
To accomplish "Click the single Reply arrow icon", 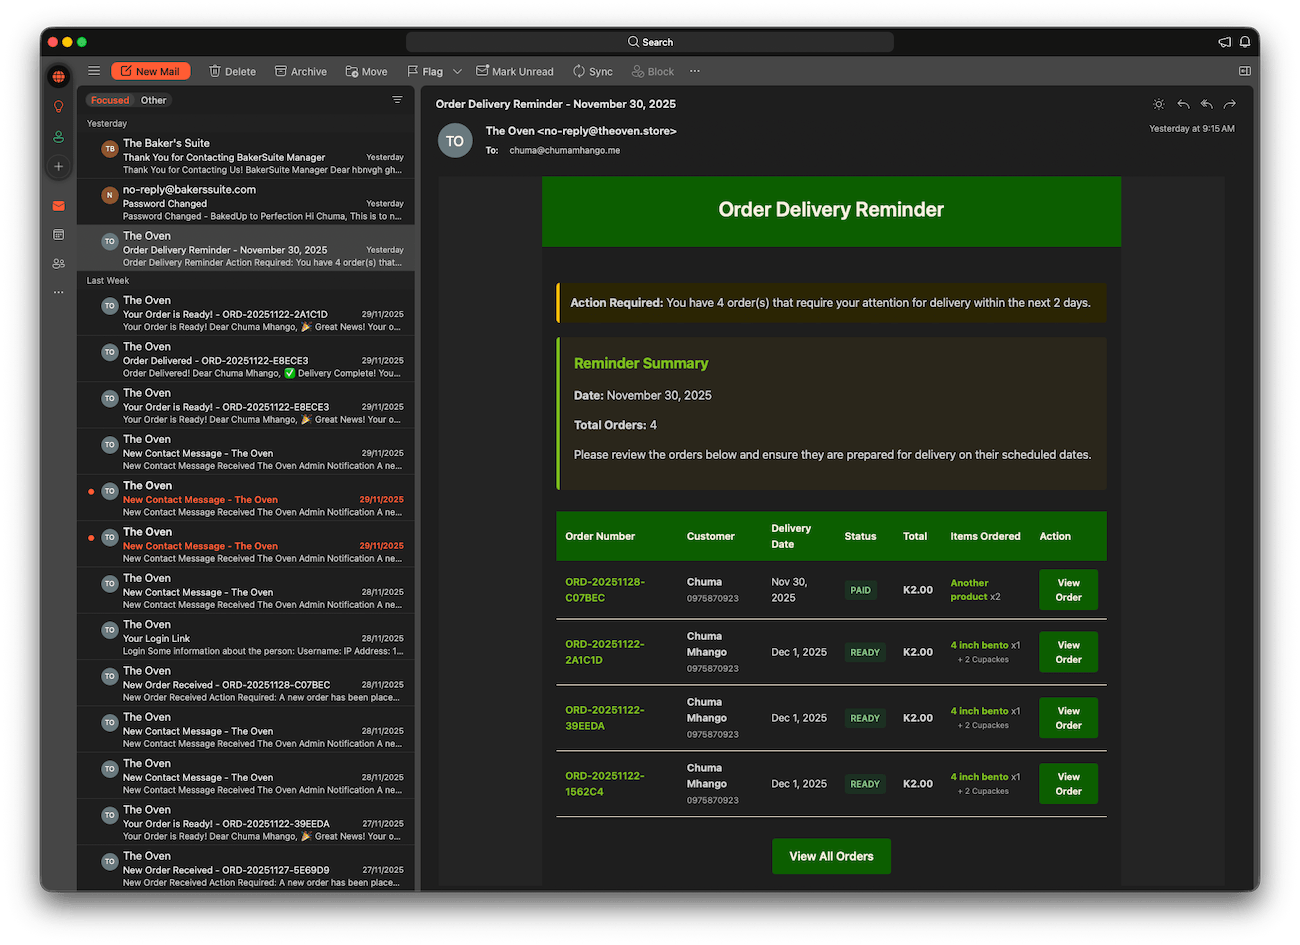I will click(x=1183, y=104).
